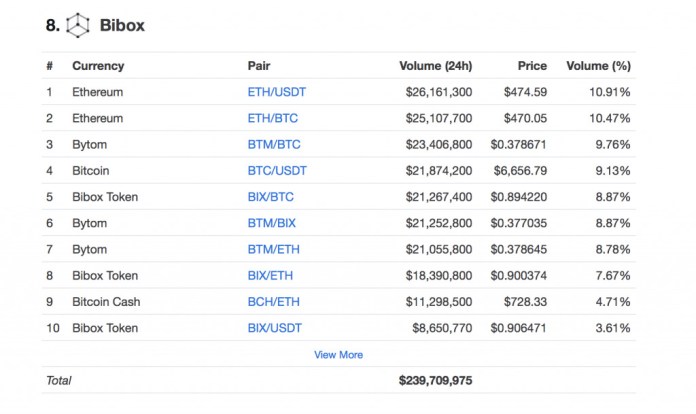Click the 7.67% volume percentage

613,275
